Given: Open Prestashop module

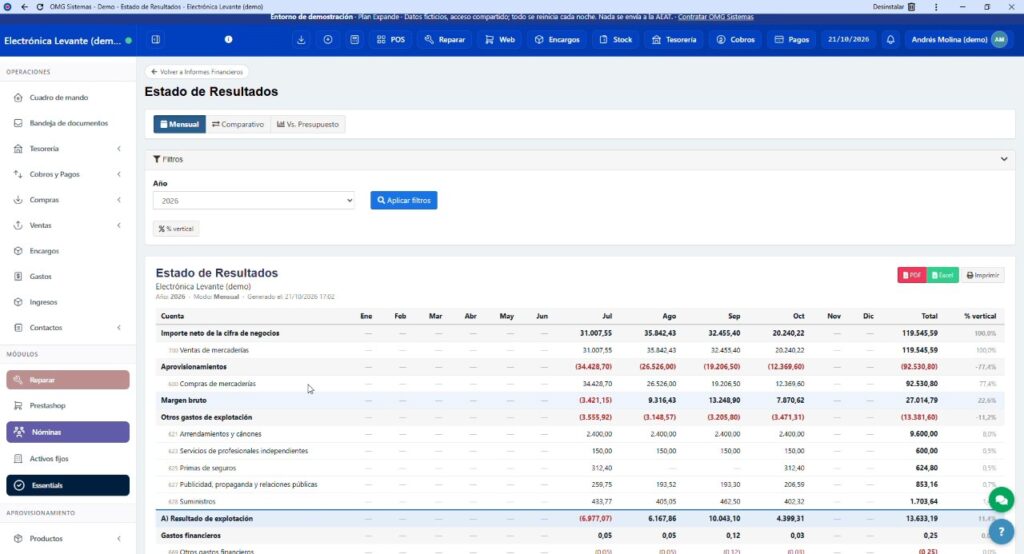Looking at the screenshot, I should pos(68,406).
